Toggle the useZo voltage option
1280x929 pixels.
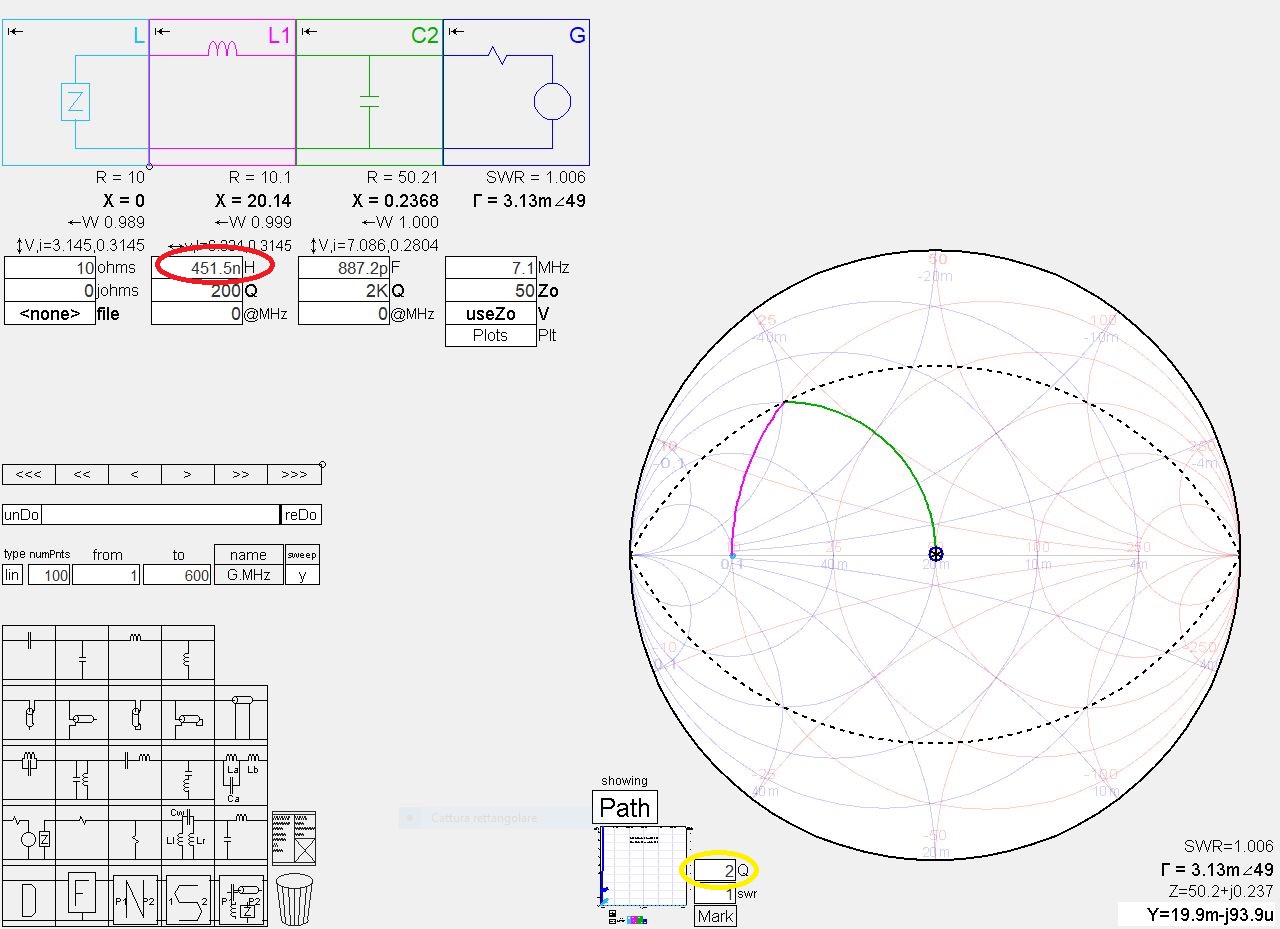491,314
